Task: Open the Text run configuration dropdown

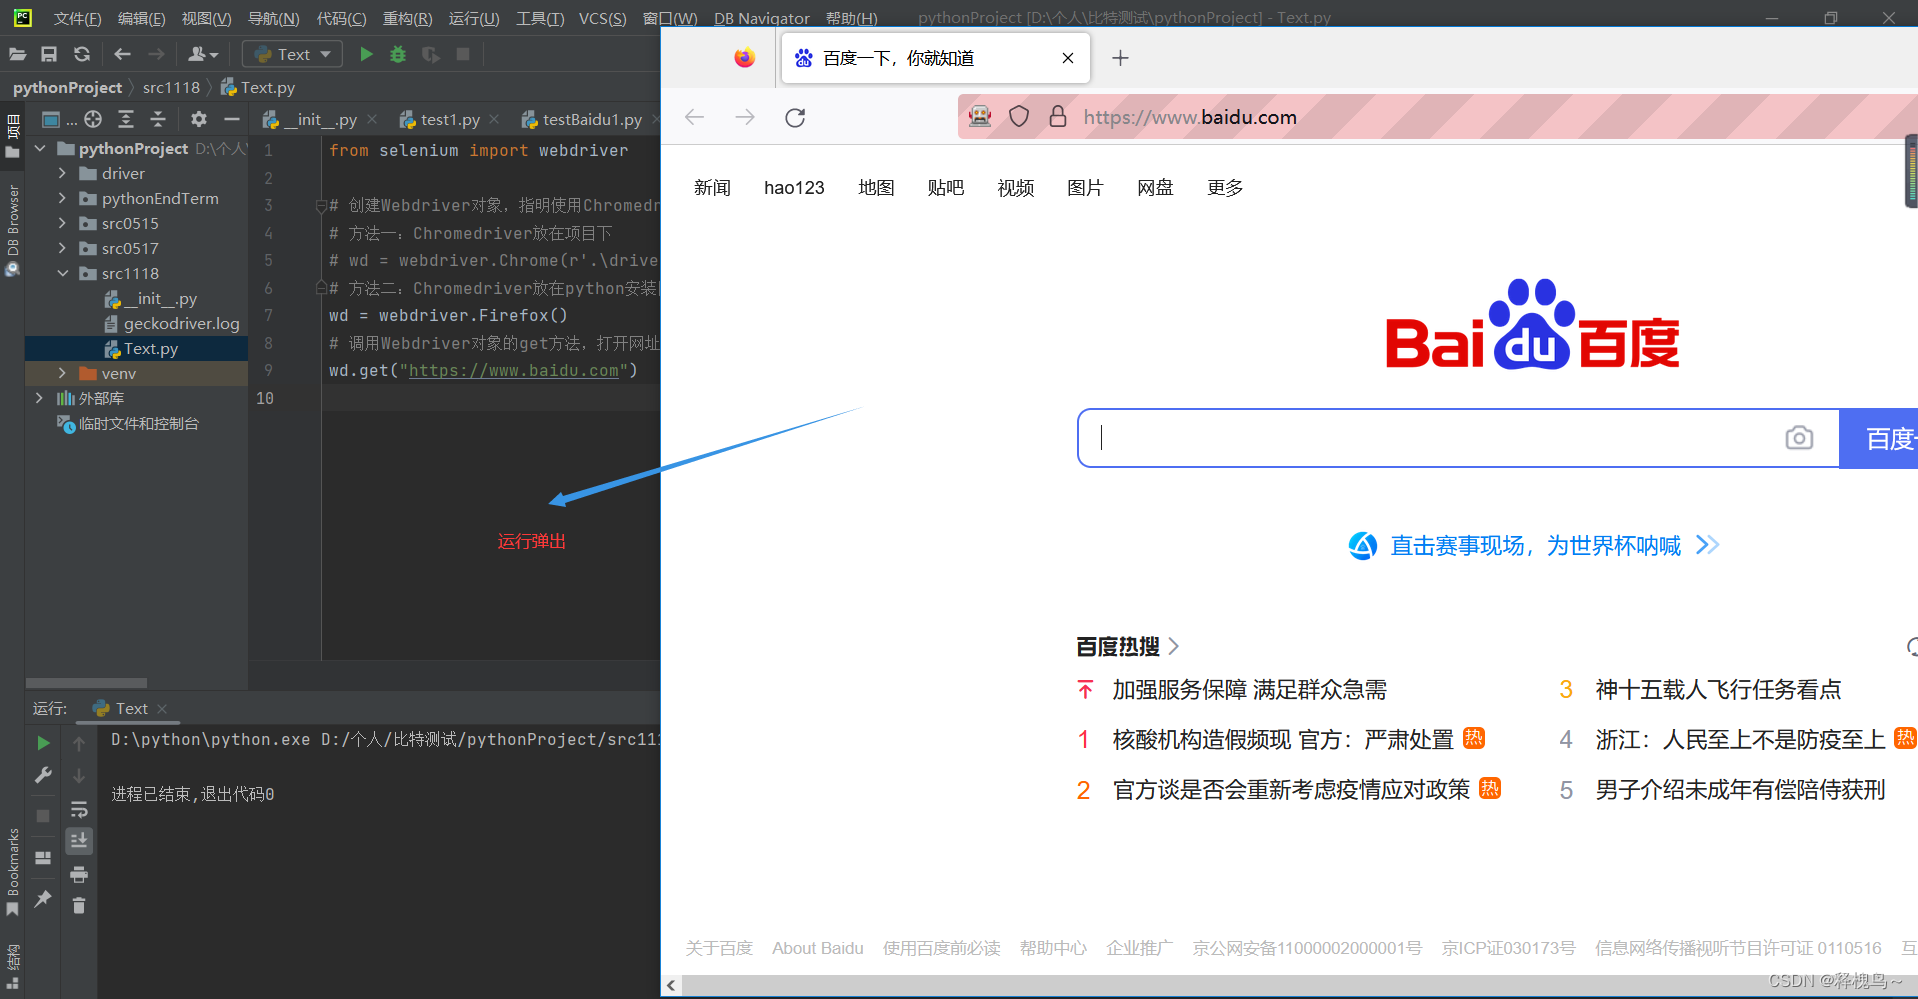Action: (x=292, y=54)
